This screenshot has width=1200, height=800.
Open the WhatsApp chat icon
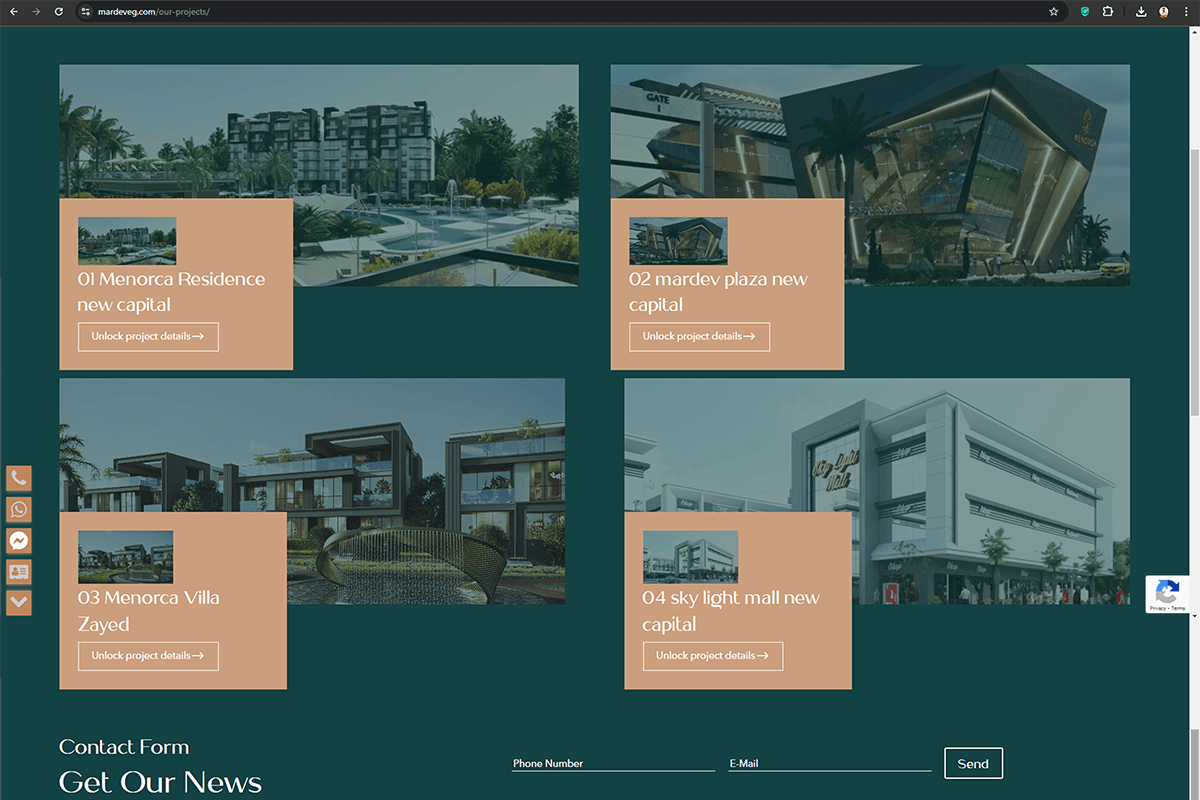(x=19, y=510)
